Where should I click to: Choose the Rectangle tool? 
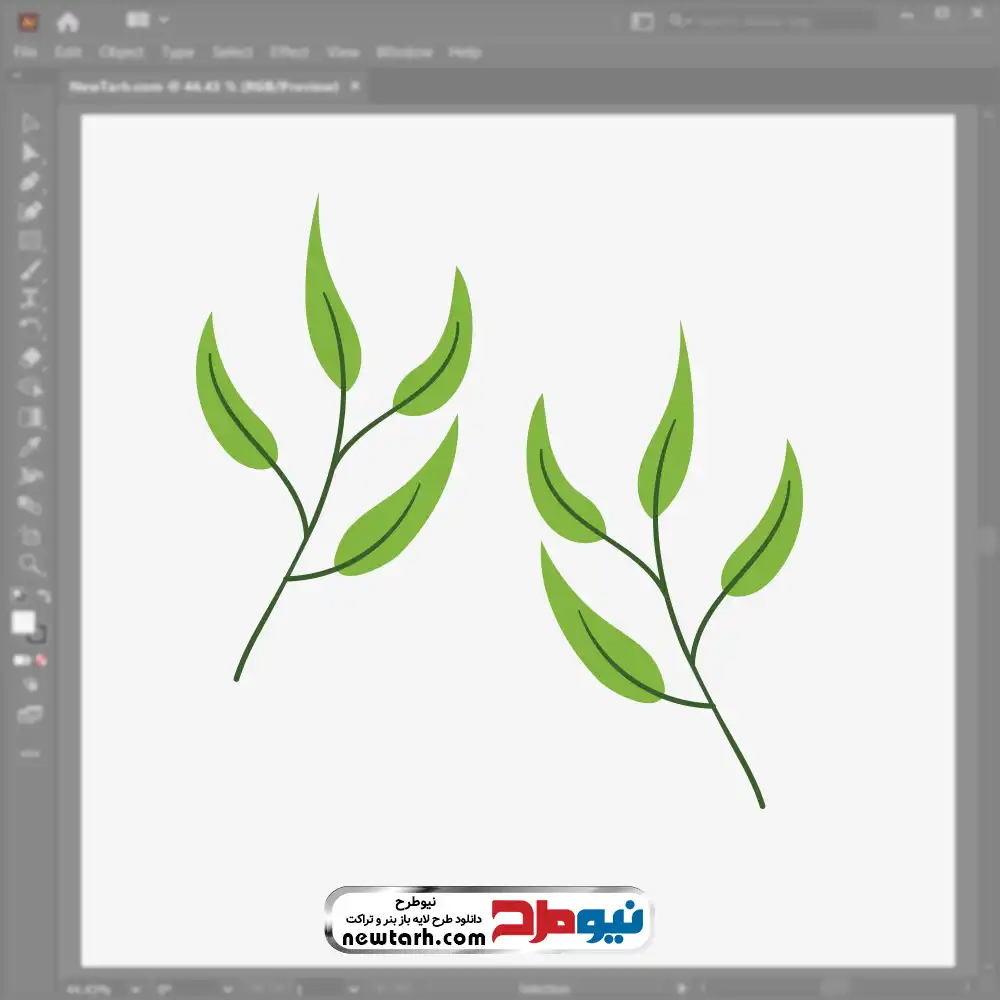(30, 240)
